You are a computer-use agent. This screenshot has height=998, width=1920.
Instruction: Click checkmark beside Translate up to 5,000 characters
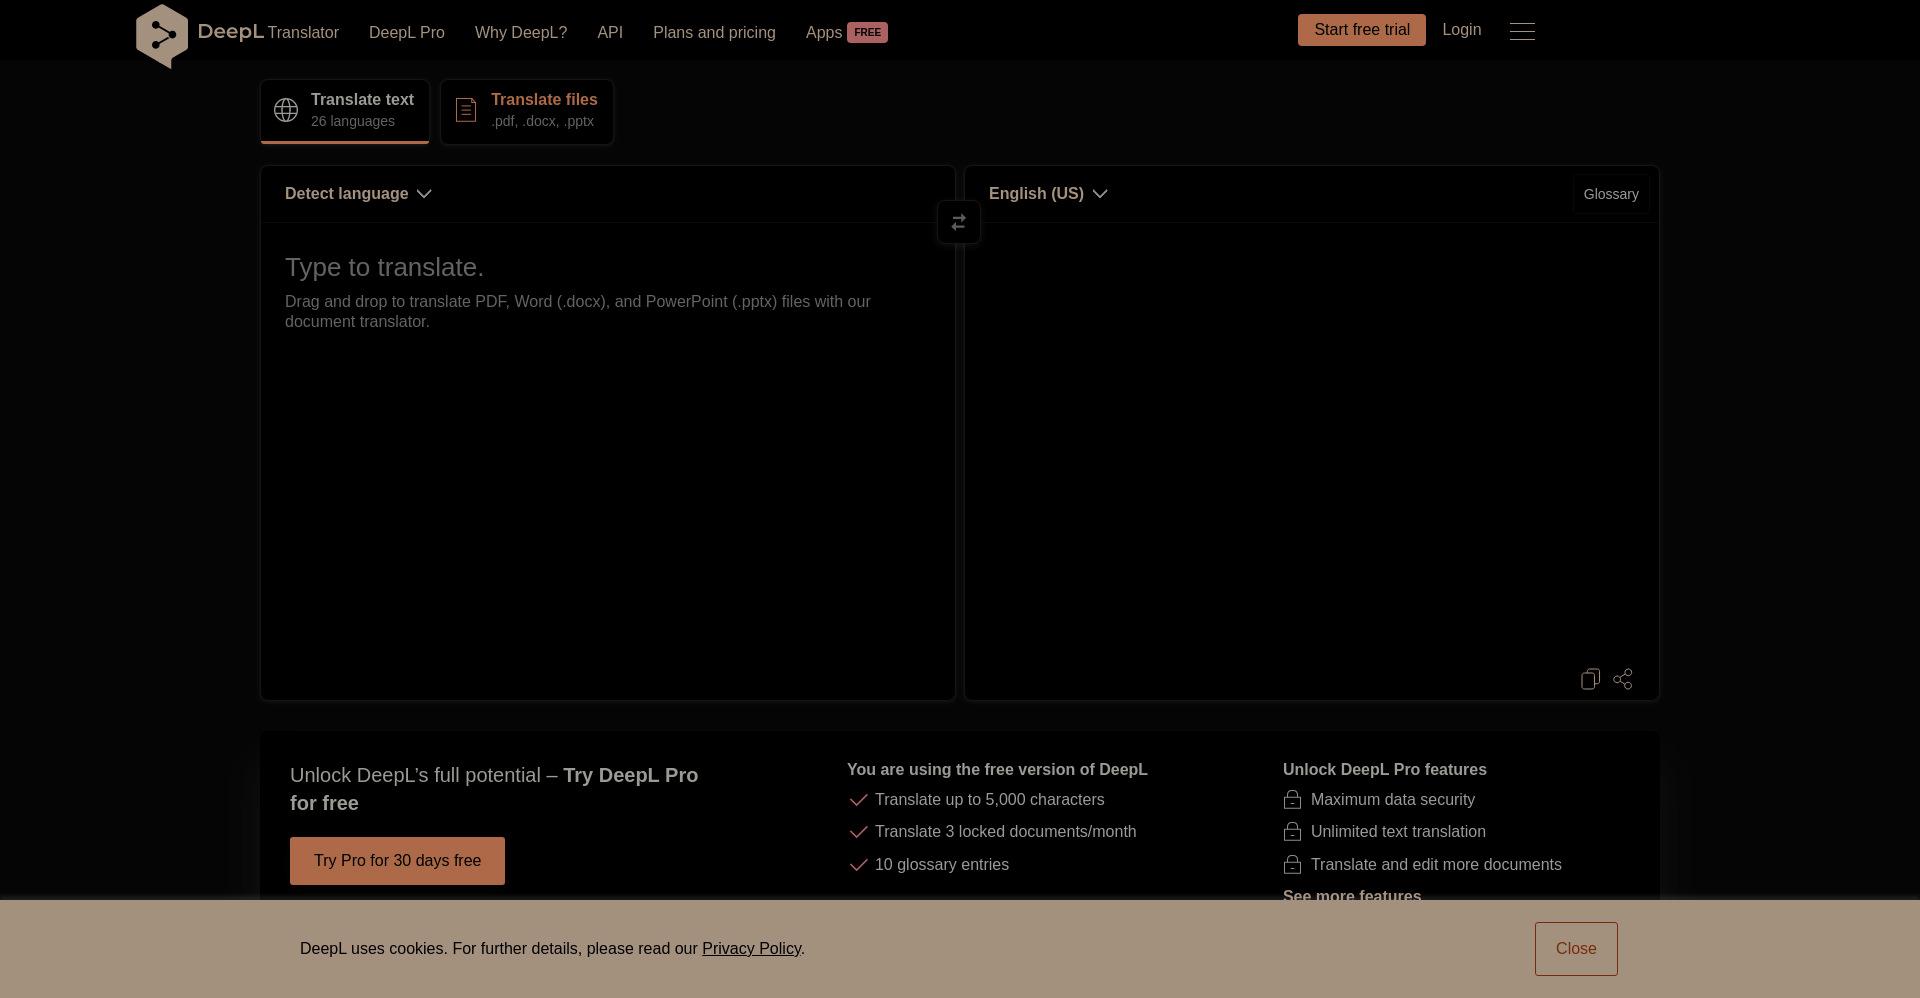point(858,800)
